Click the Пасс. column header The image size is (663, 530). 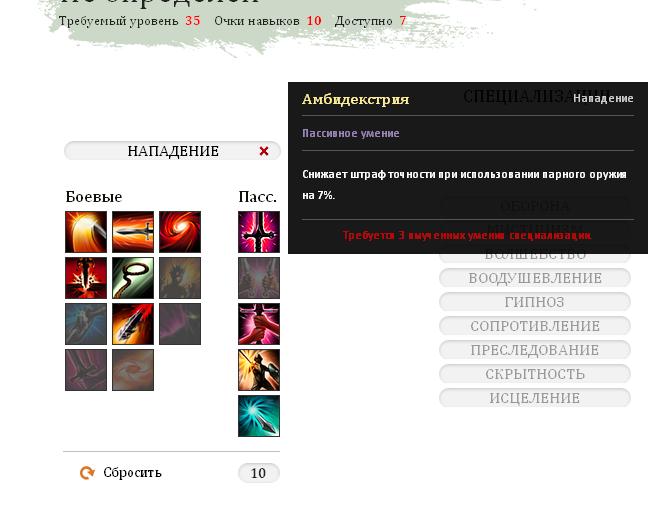[258, 197]
